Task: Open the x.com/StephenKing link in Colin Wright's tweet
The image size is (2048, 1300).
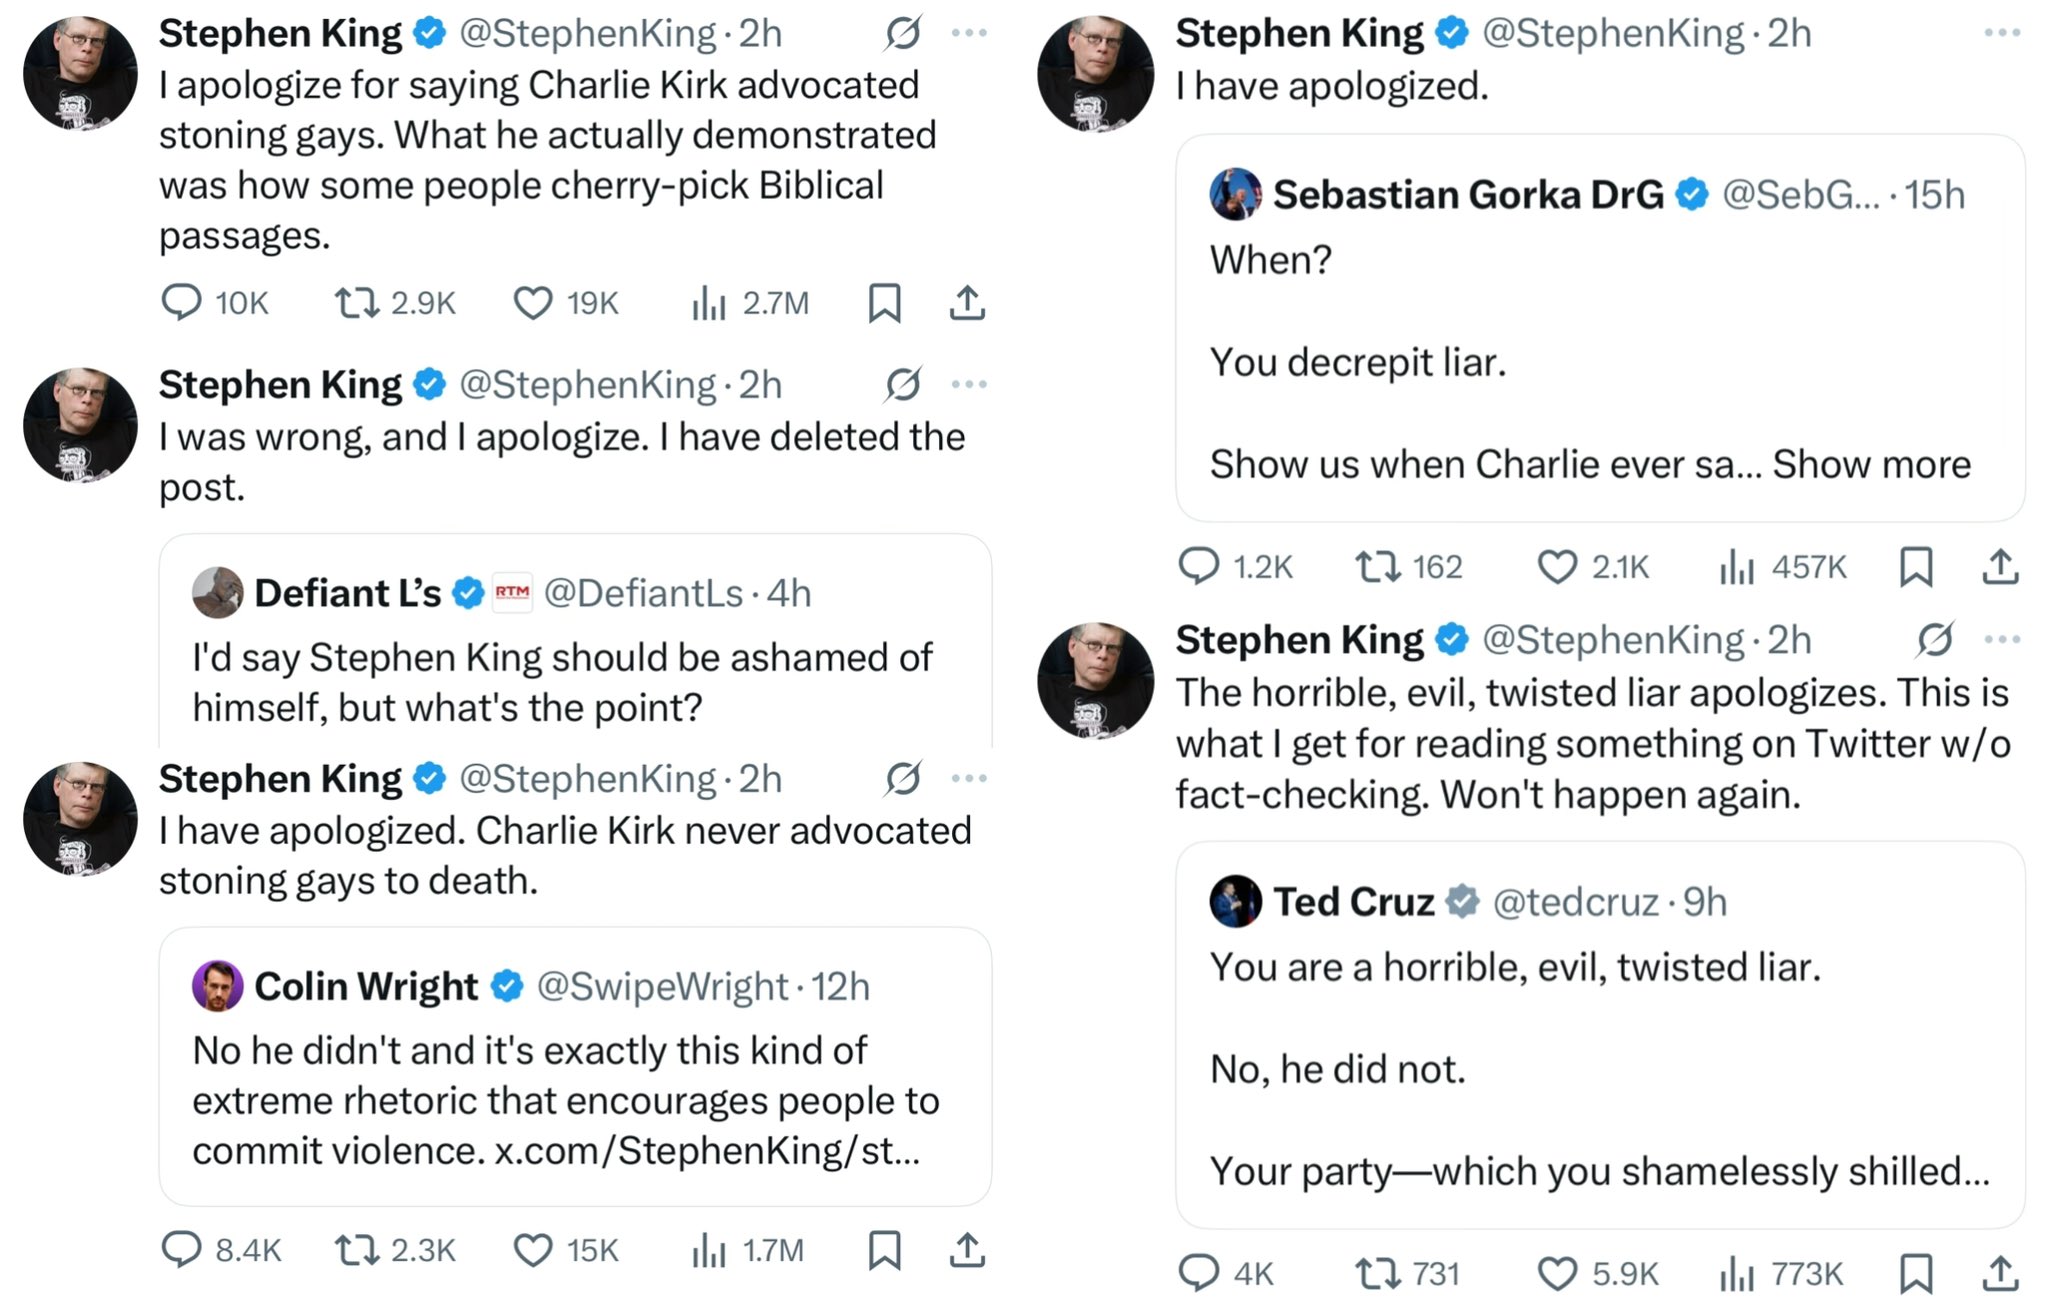Action: pos(707,1151)
